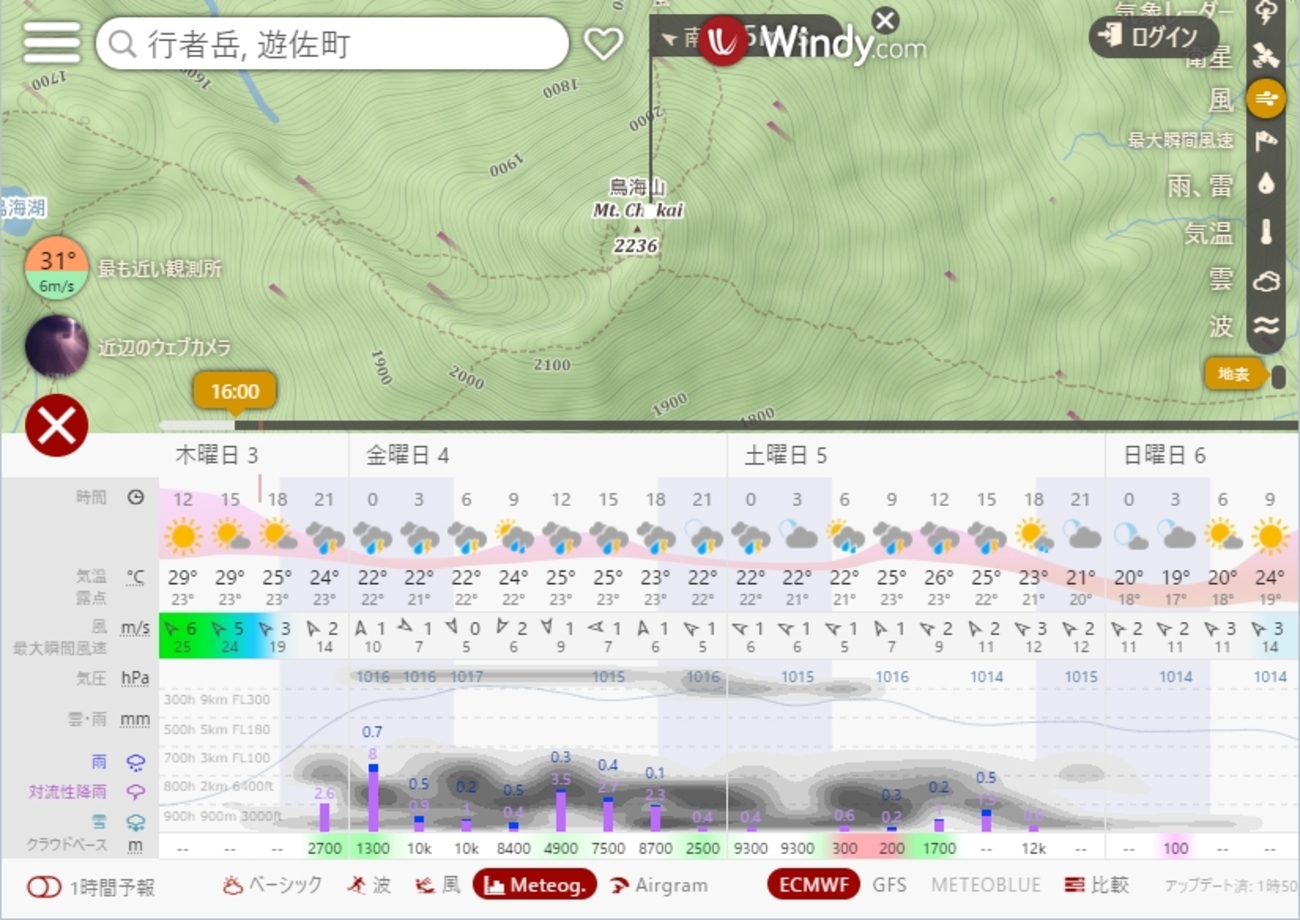Viewport: 1300px width, 920px height.
Task: Select the 雲 cloud layer icon
Action: (x=1266, y=281)
